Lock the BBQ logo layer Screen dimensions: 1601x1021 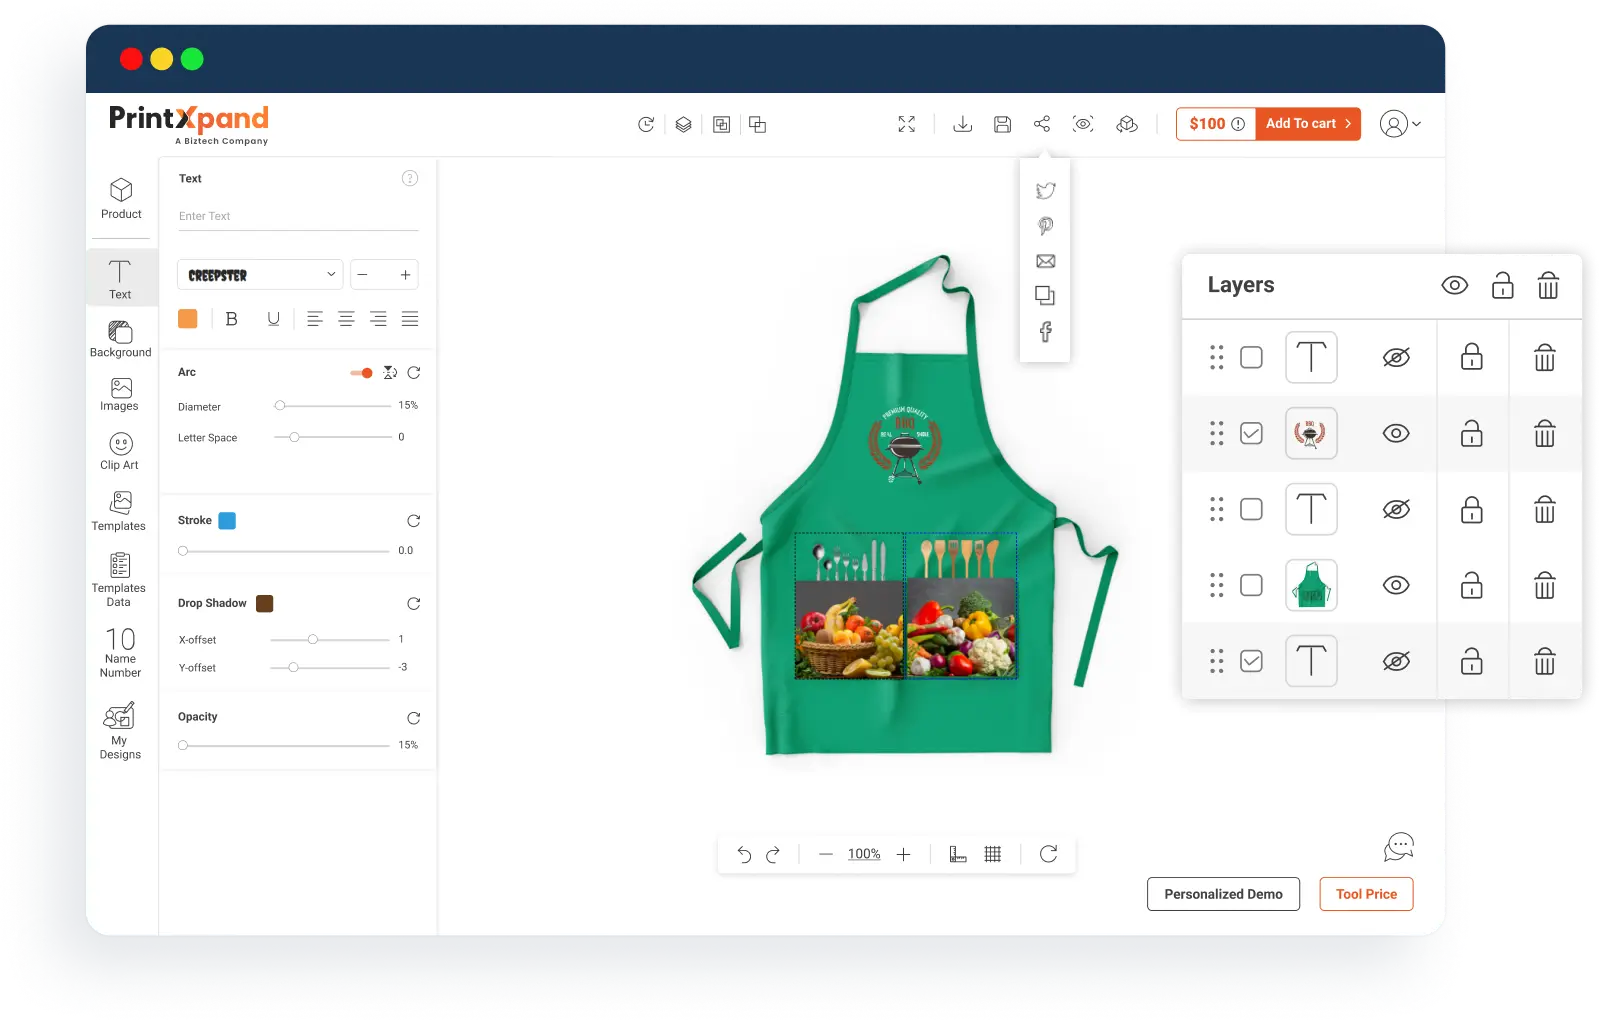point(1472,433)
